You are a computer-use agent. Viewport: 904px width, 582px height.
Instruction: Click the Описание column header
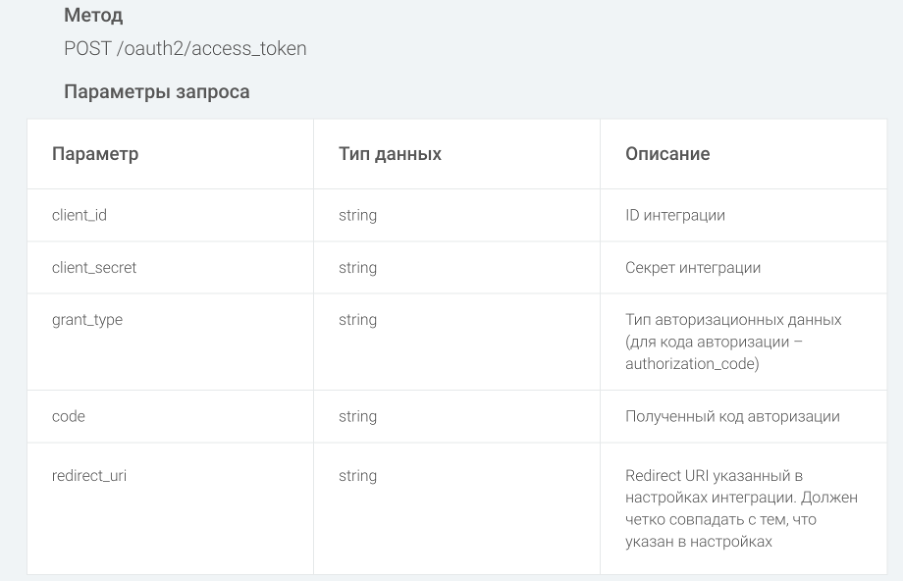tap(668, 154)
